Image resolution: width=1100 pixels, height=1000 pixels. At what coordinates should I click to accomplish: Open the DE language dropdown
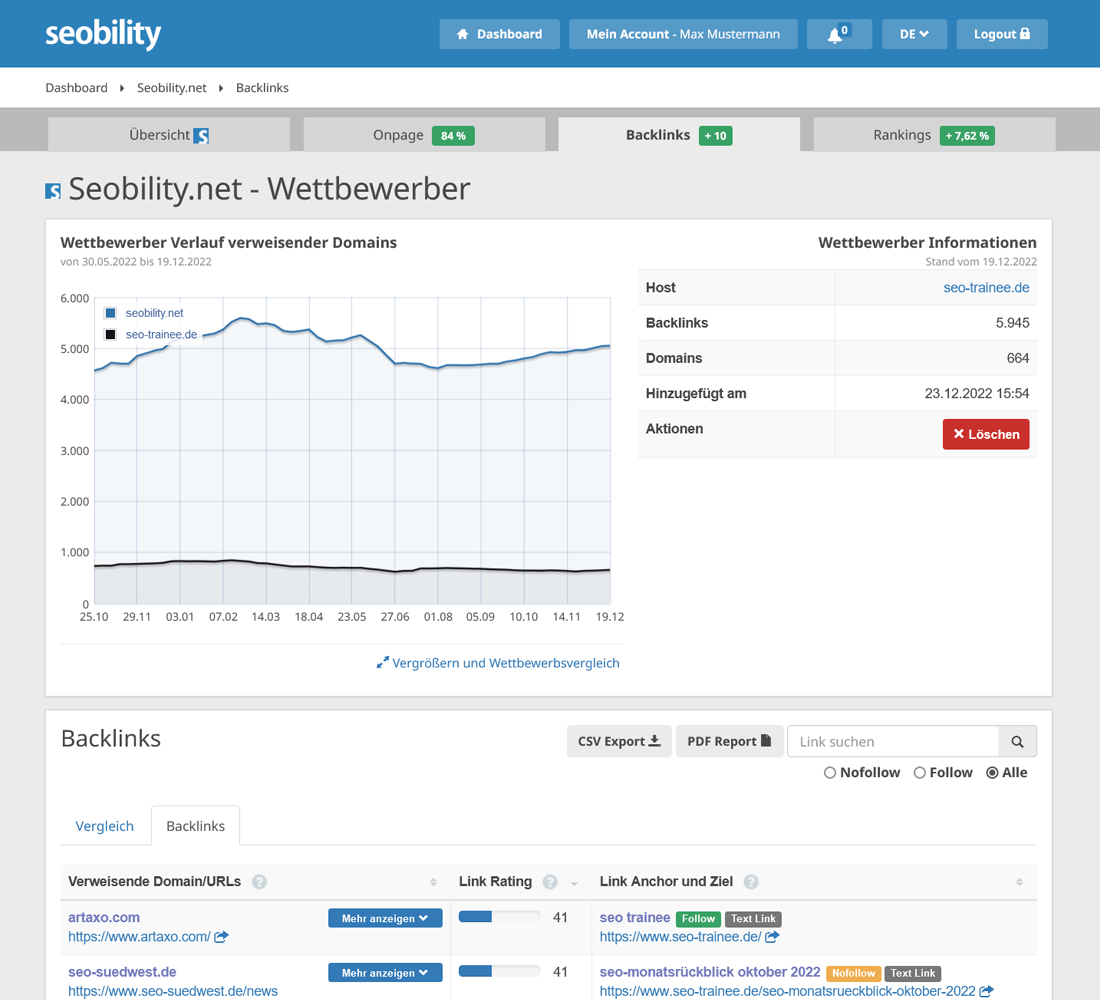coord(914,34)
